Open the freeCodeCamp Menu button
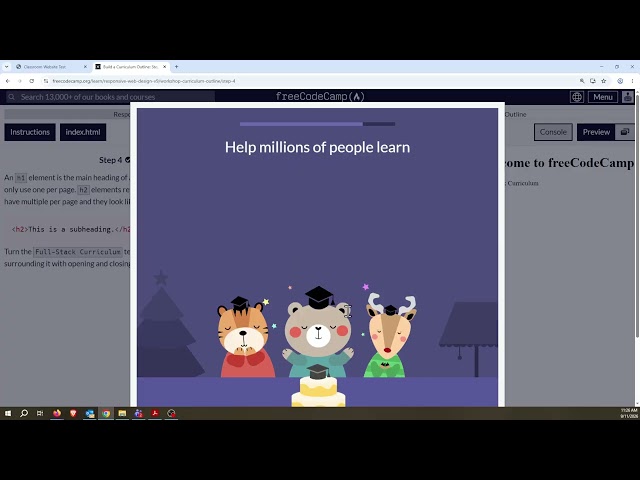The image size is (640, 480). point(603,97)
